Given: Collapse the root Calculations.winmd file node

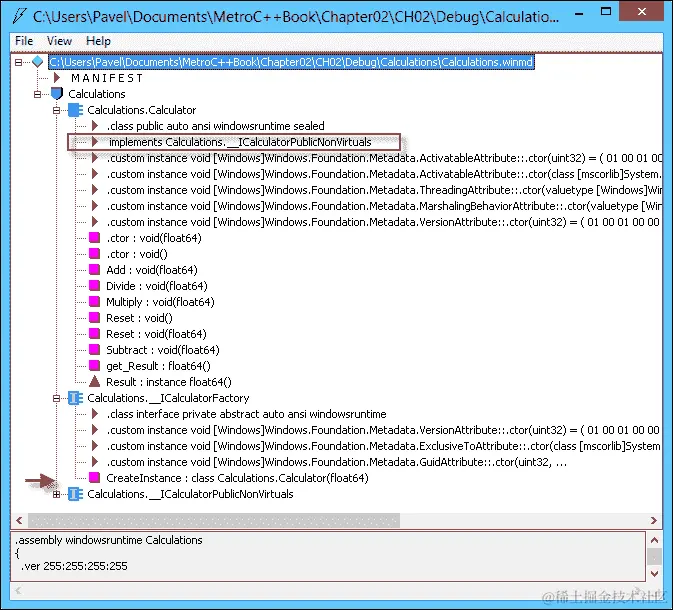Looking at the screenshot, I should click(18, 62).
